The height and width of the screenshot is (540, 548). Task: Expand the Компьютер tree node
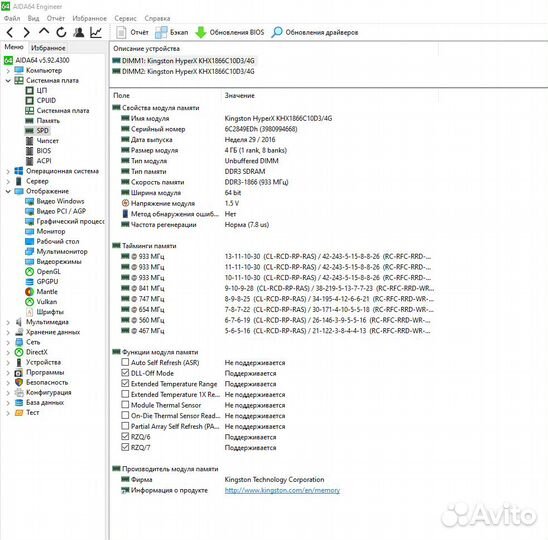click(x=8, y=71)
